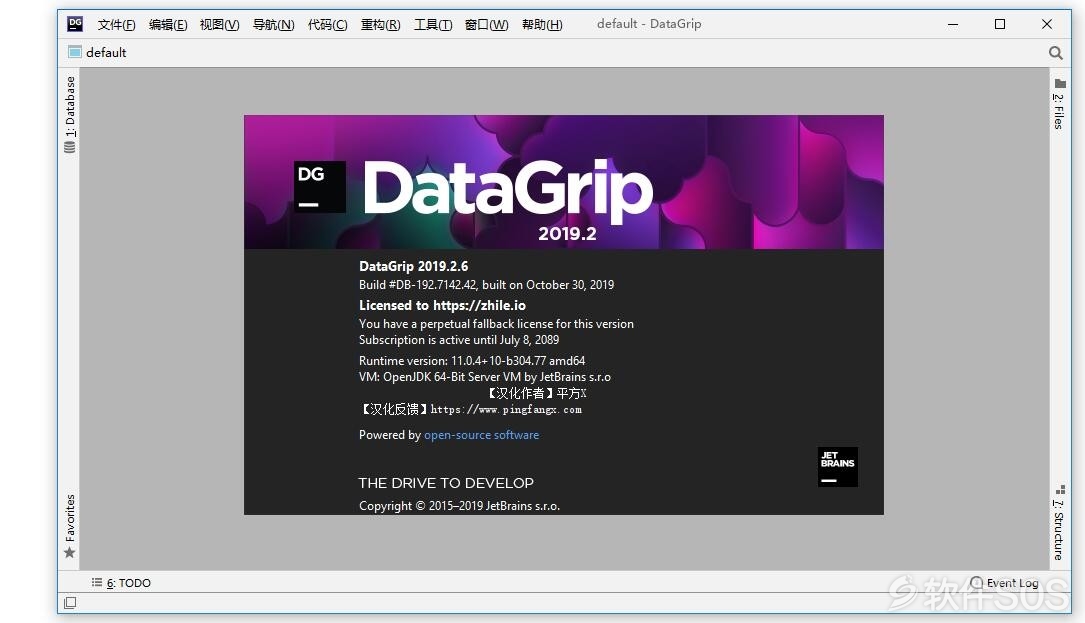Click the Build #DB-192.7142.42 line
Screen dimensions: 1085x623
point(486,285)
